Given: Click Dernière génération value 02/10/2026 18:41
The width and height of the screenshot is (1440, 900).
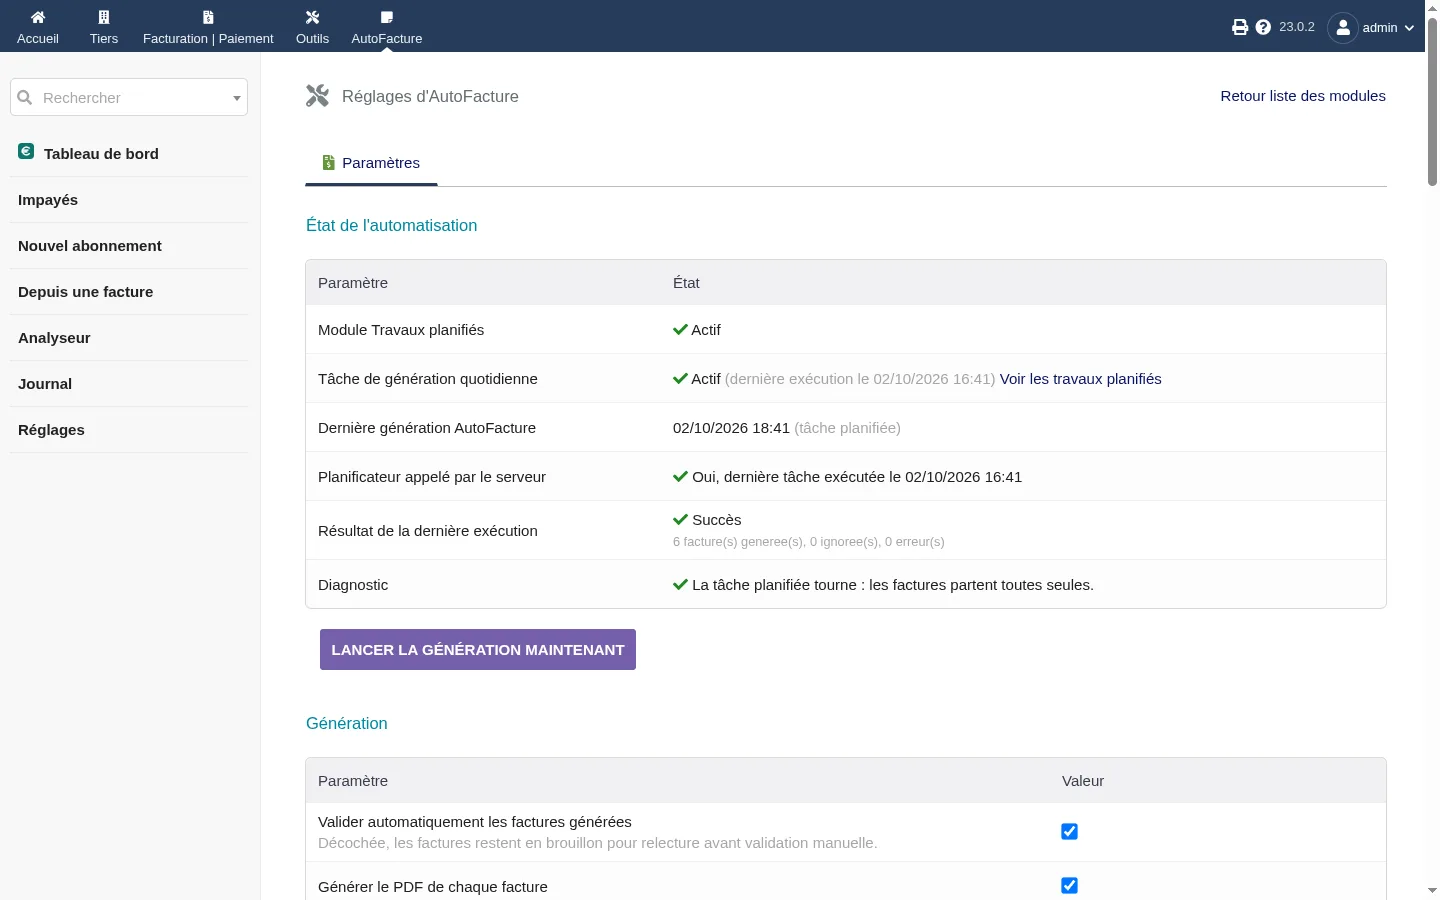Looking at the screenshot, I should coord(731,428).
